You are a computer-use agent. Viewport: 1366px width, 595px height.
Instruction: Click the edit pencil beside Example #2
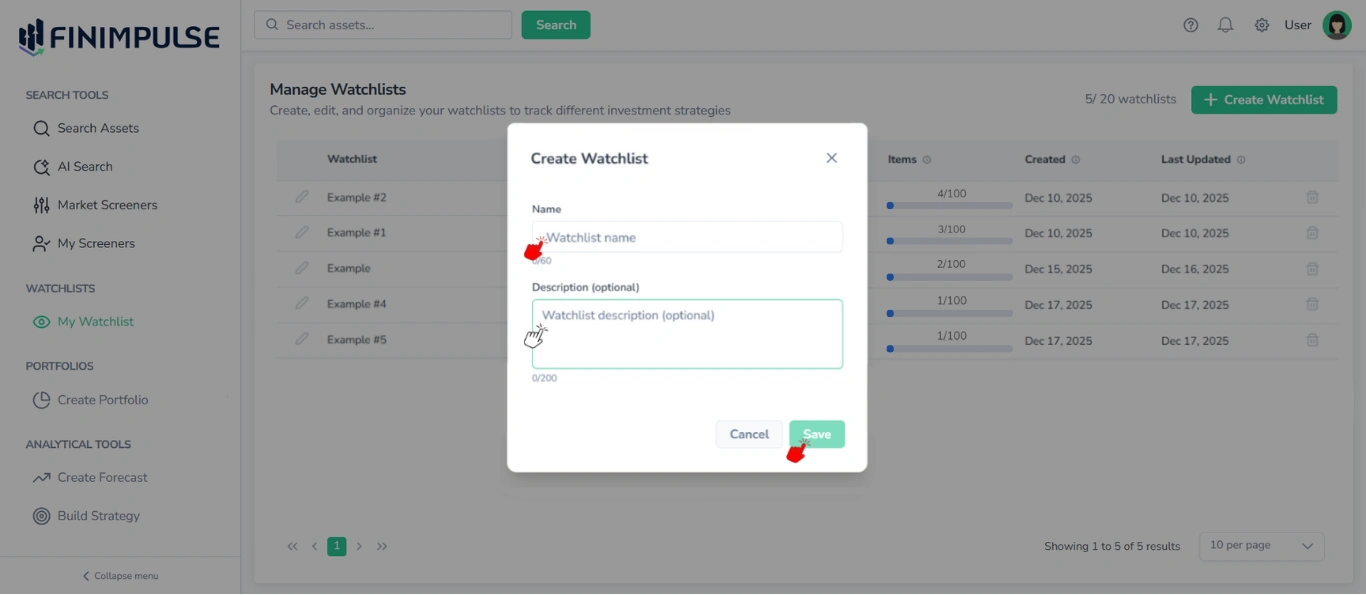tap(302, 197)
